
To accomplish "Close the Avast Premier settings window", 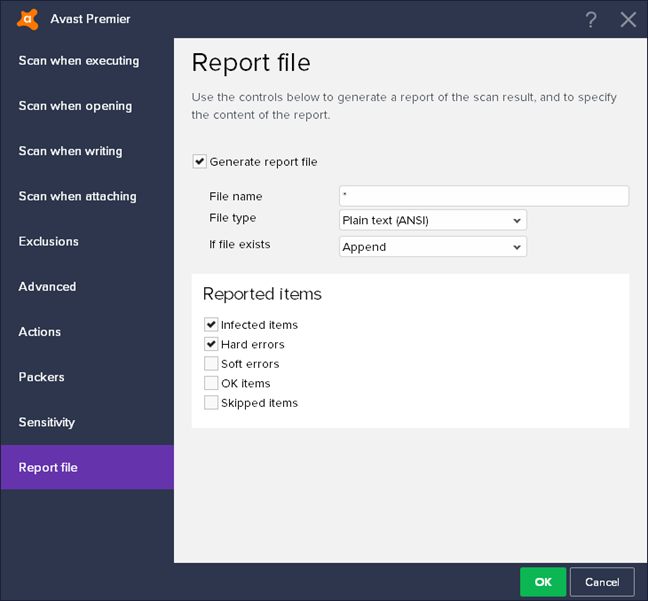I will click(x=628, y=19).
